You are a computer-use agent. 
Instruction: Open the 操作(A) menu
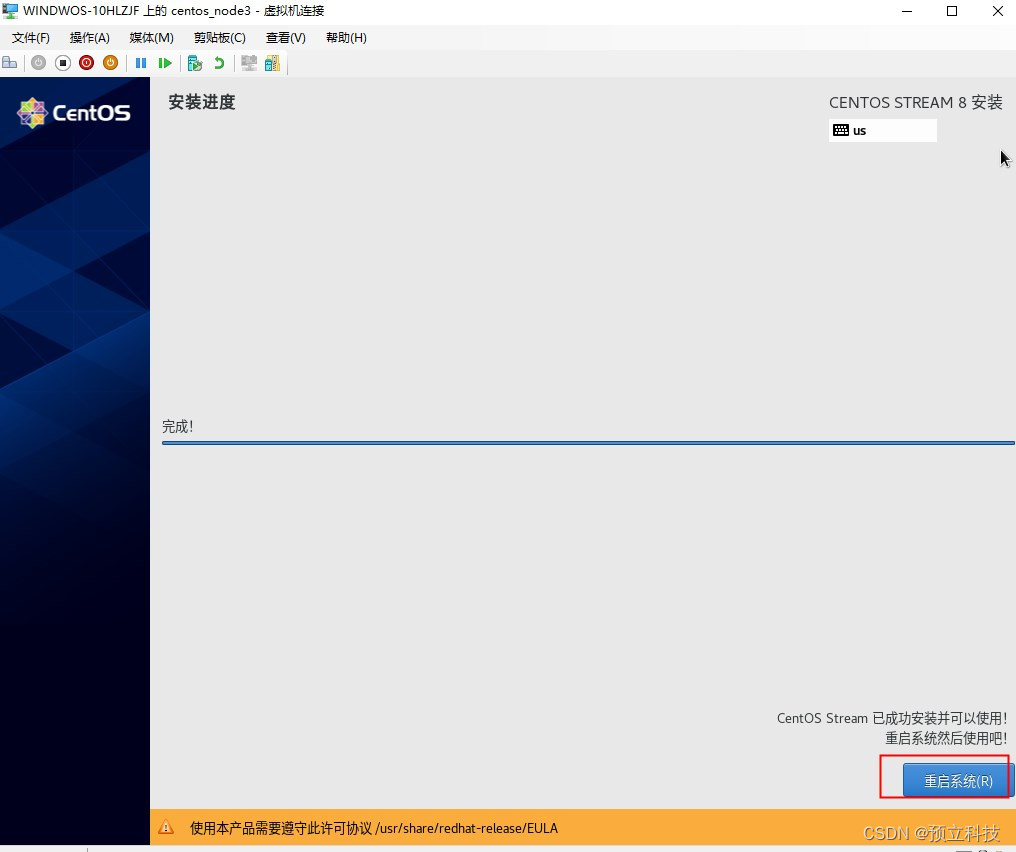click(x=89, y=38)
